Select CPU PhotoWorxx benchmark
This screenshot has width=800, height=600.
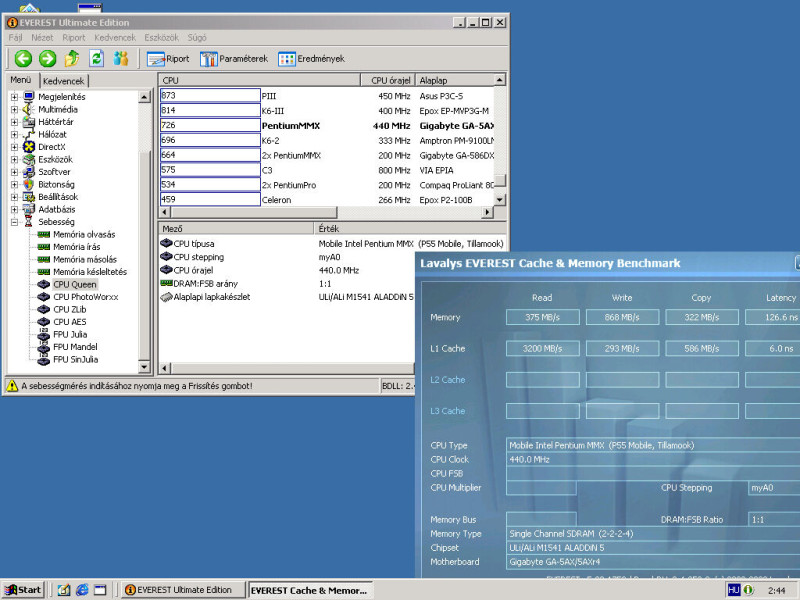click(86, 297)
